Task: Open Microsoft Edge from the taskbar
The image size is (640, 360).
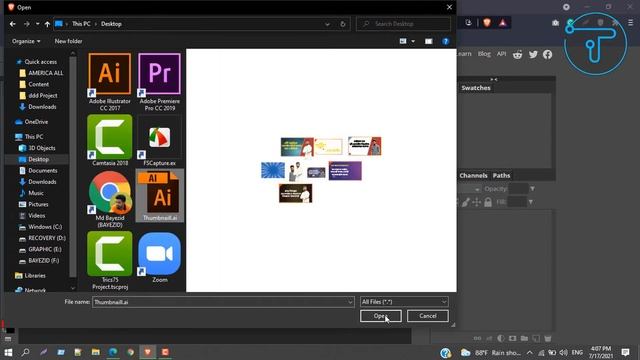Action: (x=113, y=352)
